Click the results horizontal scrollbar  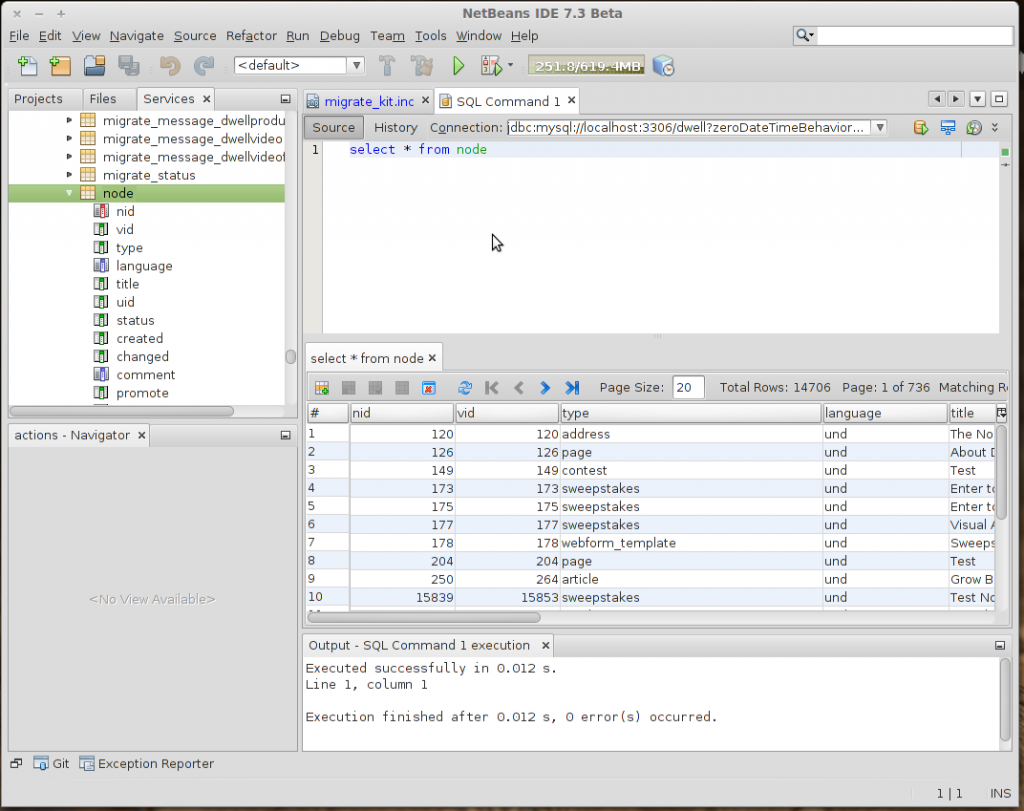[x=424, y=616]
